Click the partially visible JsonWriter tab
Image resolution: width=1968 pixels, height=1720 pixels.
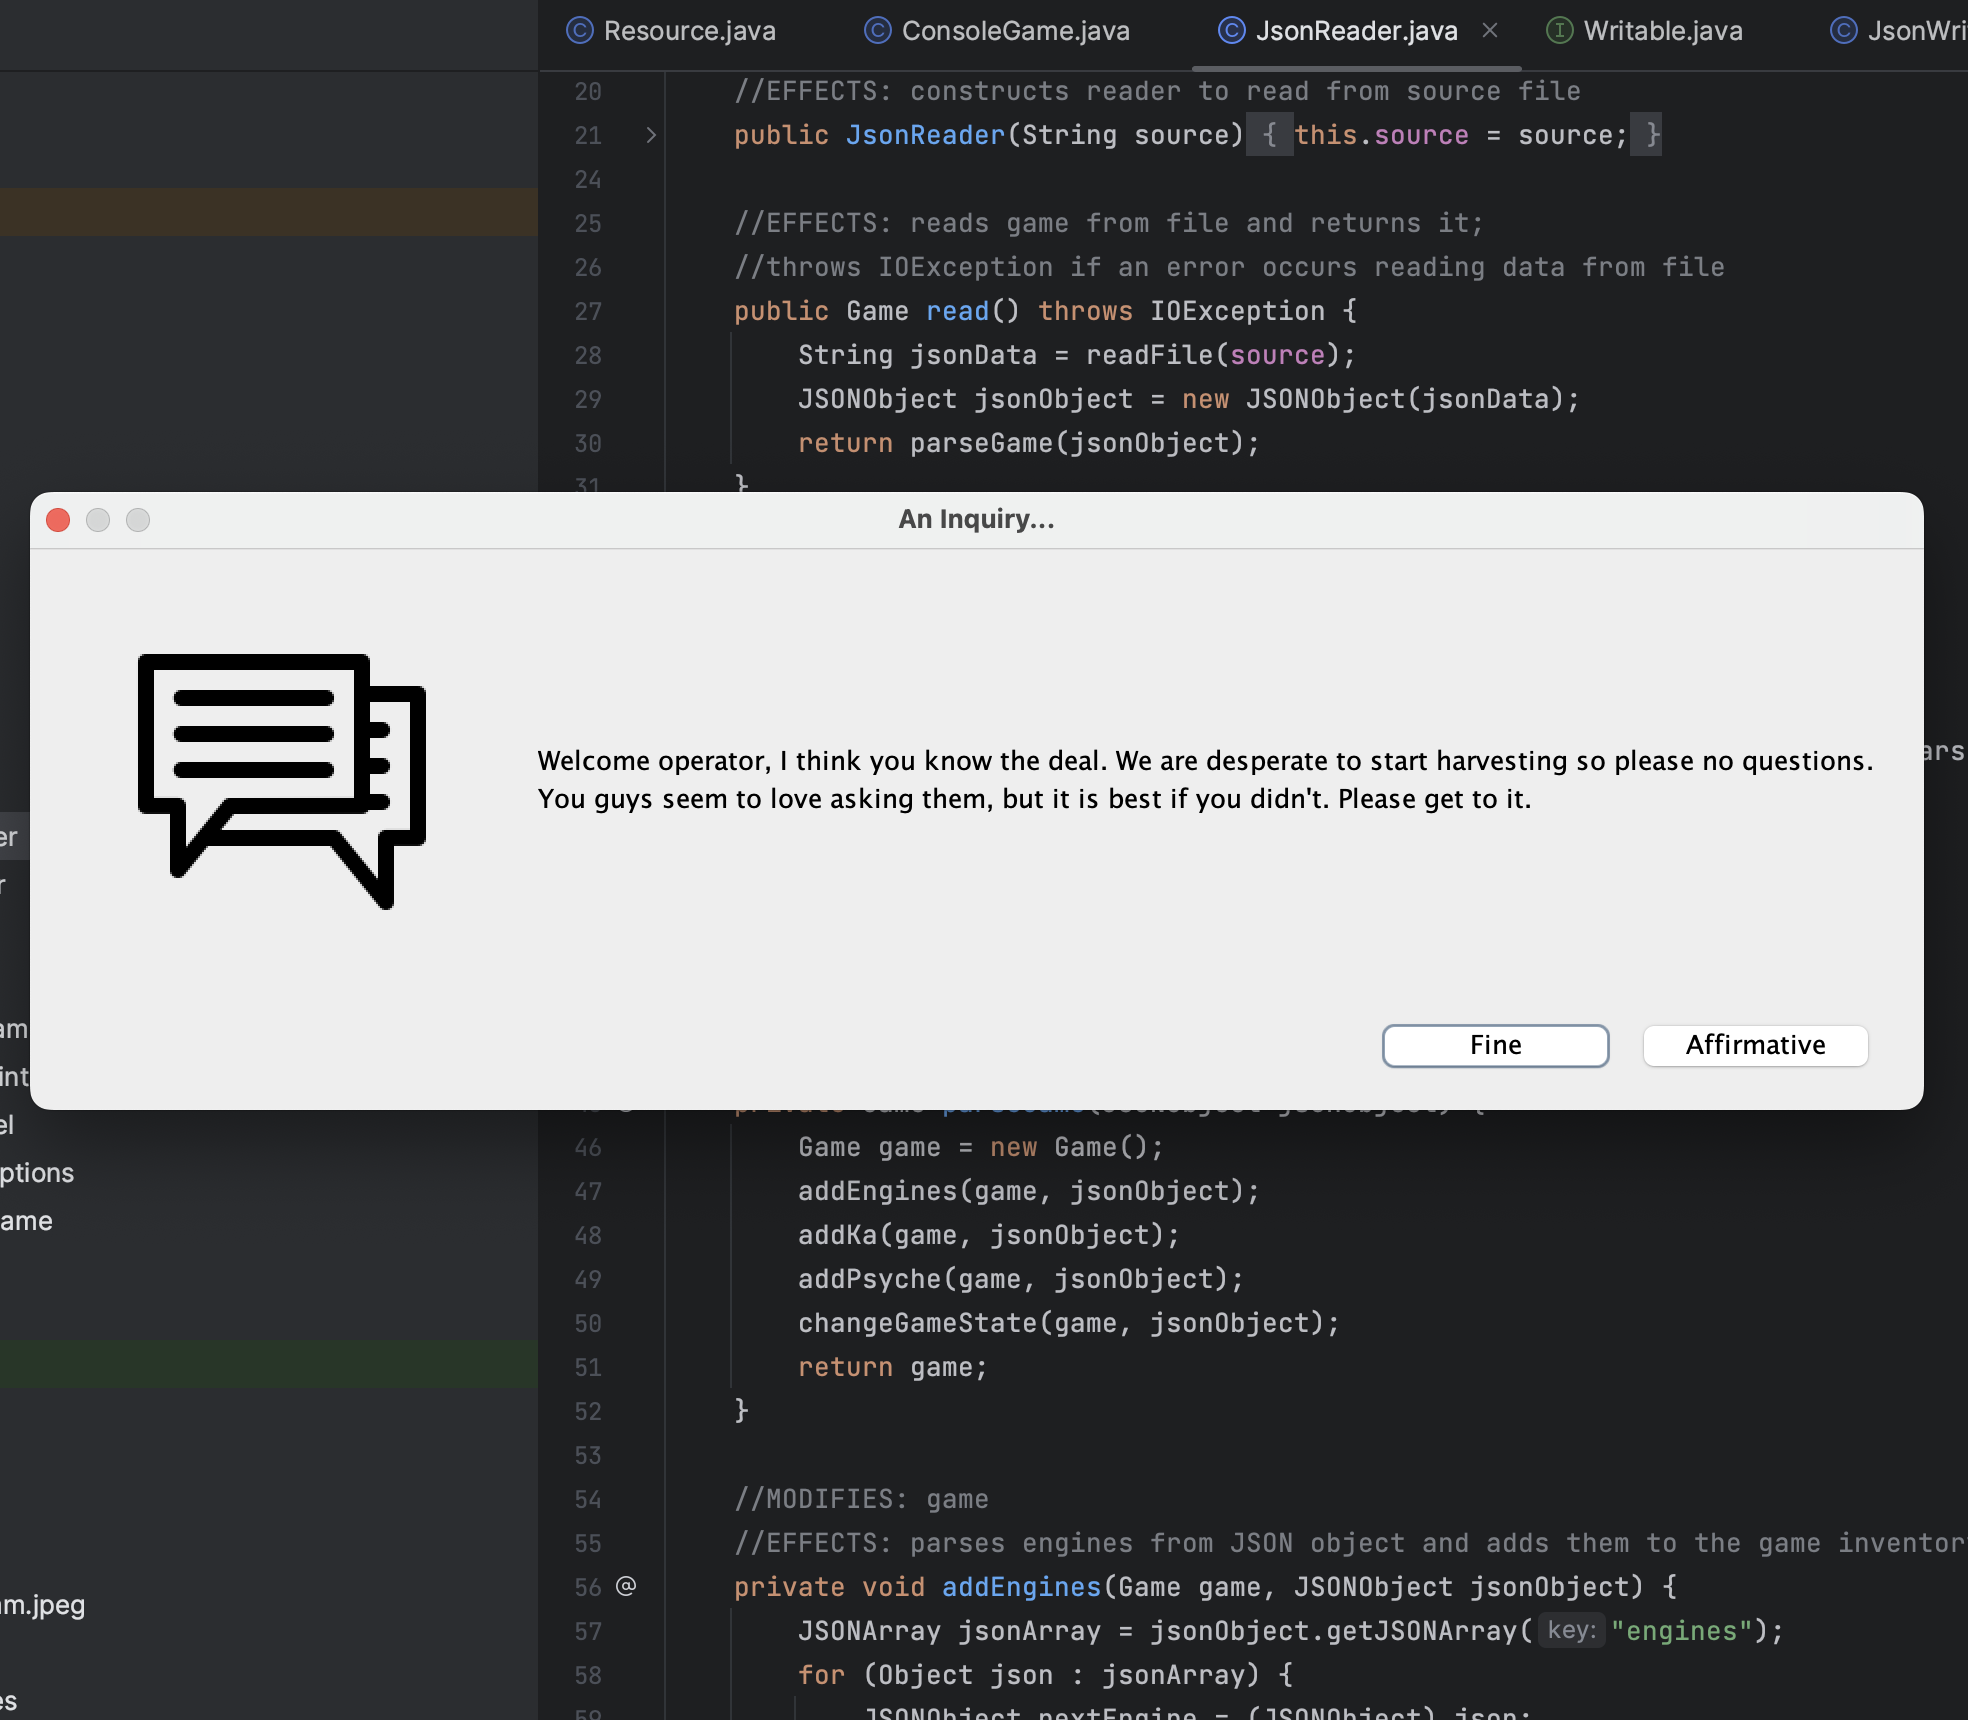(1910, 31)
